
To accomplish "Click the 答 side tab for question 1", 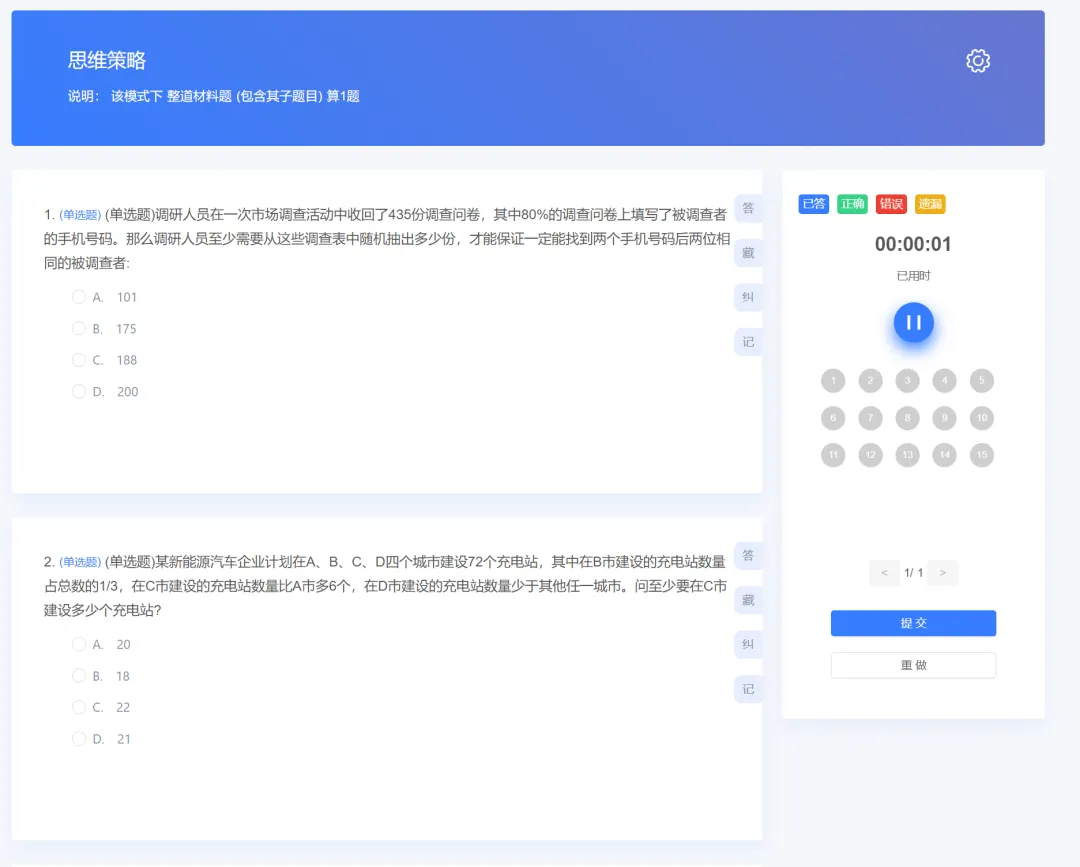I will [x=748, y=208].
